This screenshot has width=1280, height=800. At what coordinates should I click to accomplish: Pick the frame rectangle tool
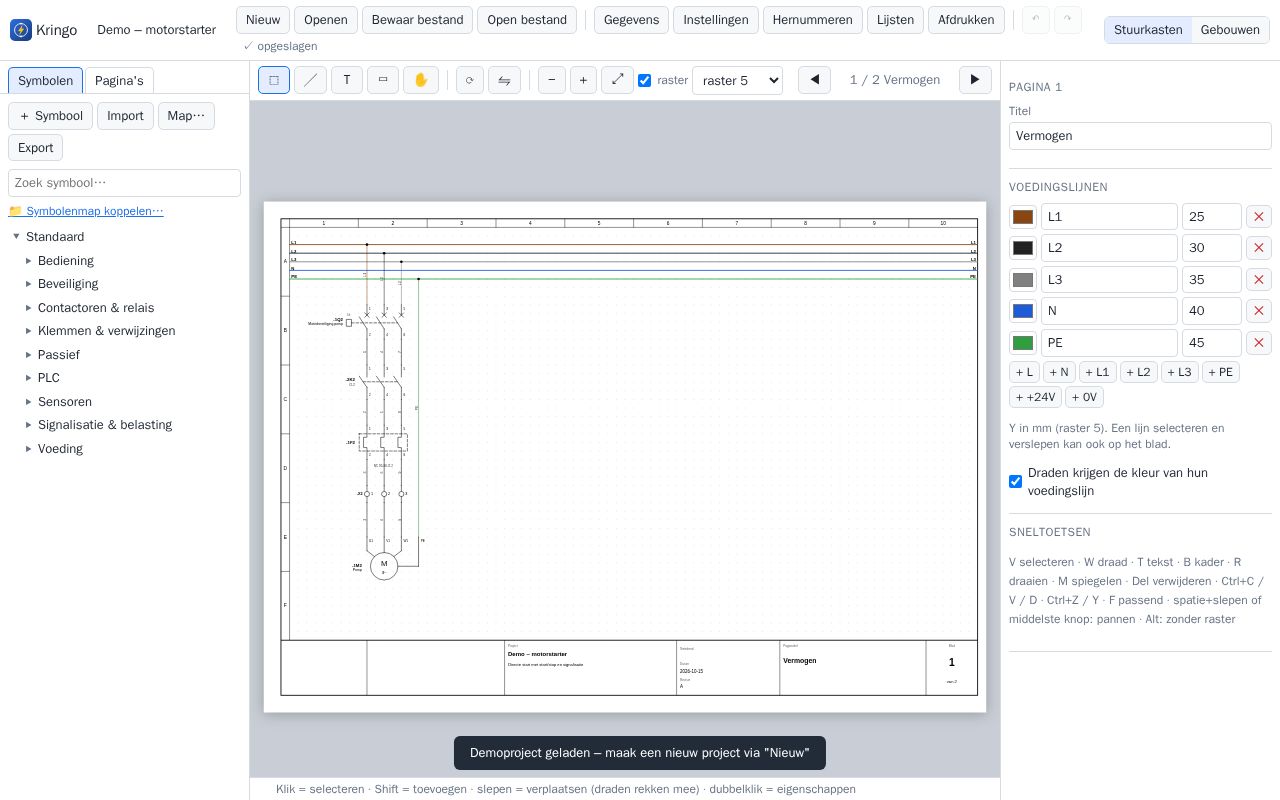(383, 80)
